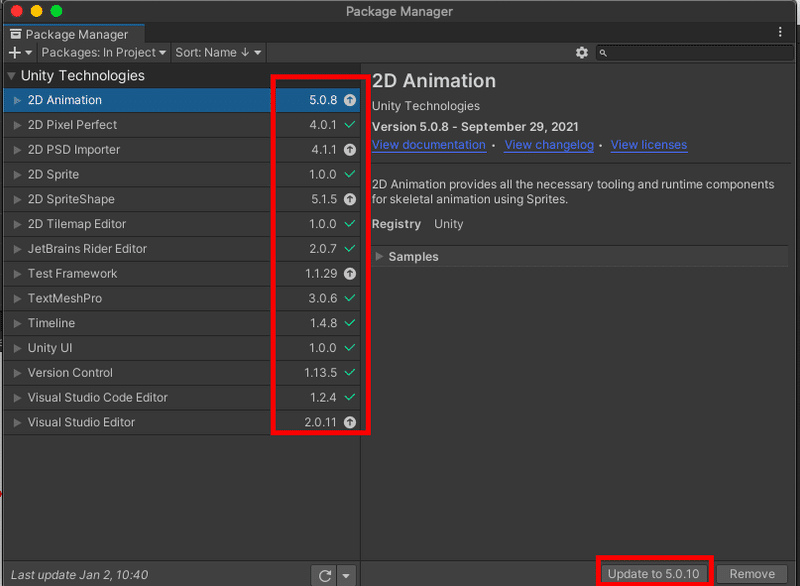Open the window's three-dot options menu
The width and height of the screenshot is (800, 586).
pyautogui.click(x=780, y=32)
